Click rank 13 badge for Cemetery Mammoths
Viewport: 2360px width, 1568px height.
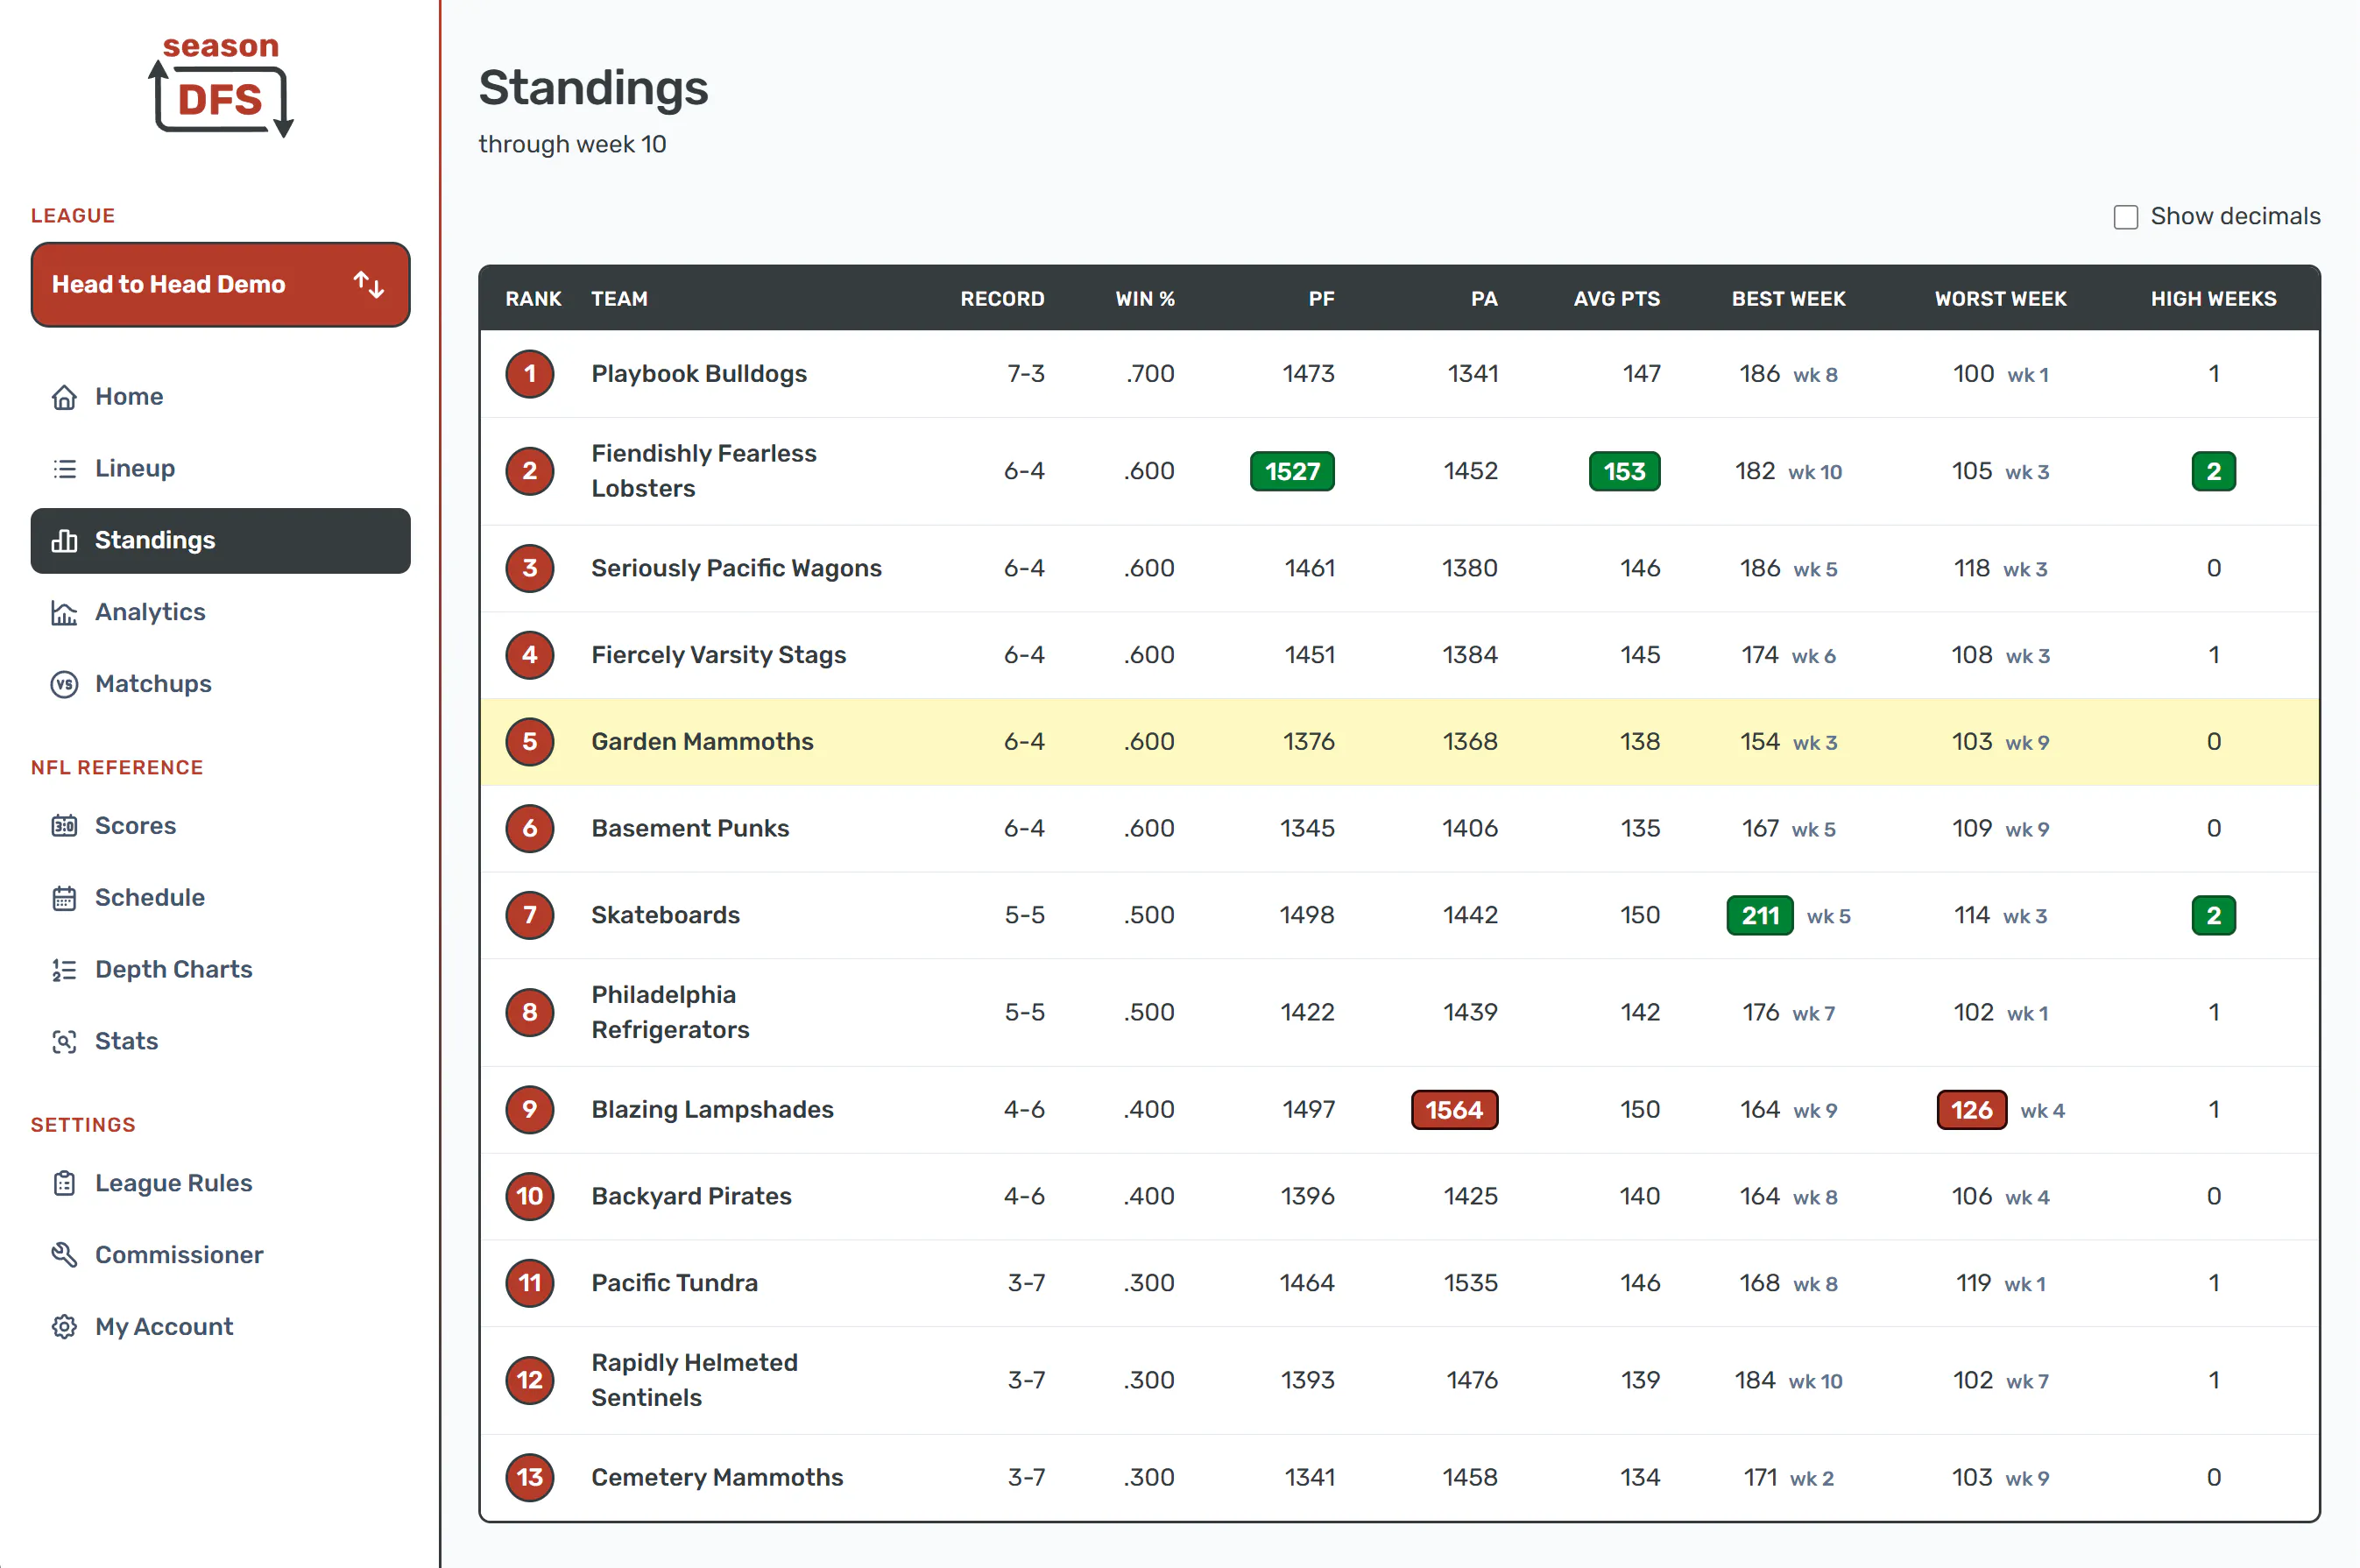pos(530,1478)
